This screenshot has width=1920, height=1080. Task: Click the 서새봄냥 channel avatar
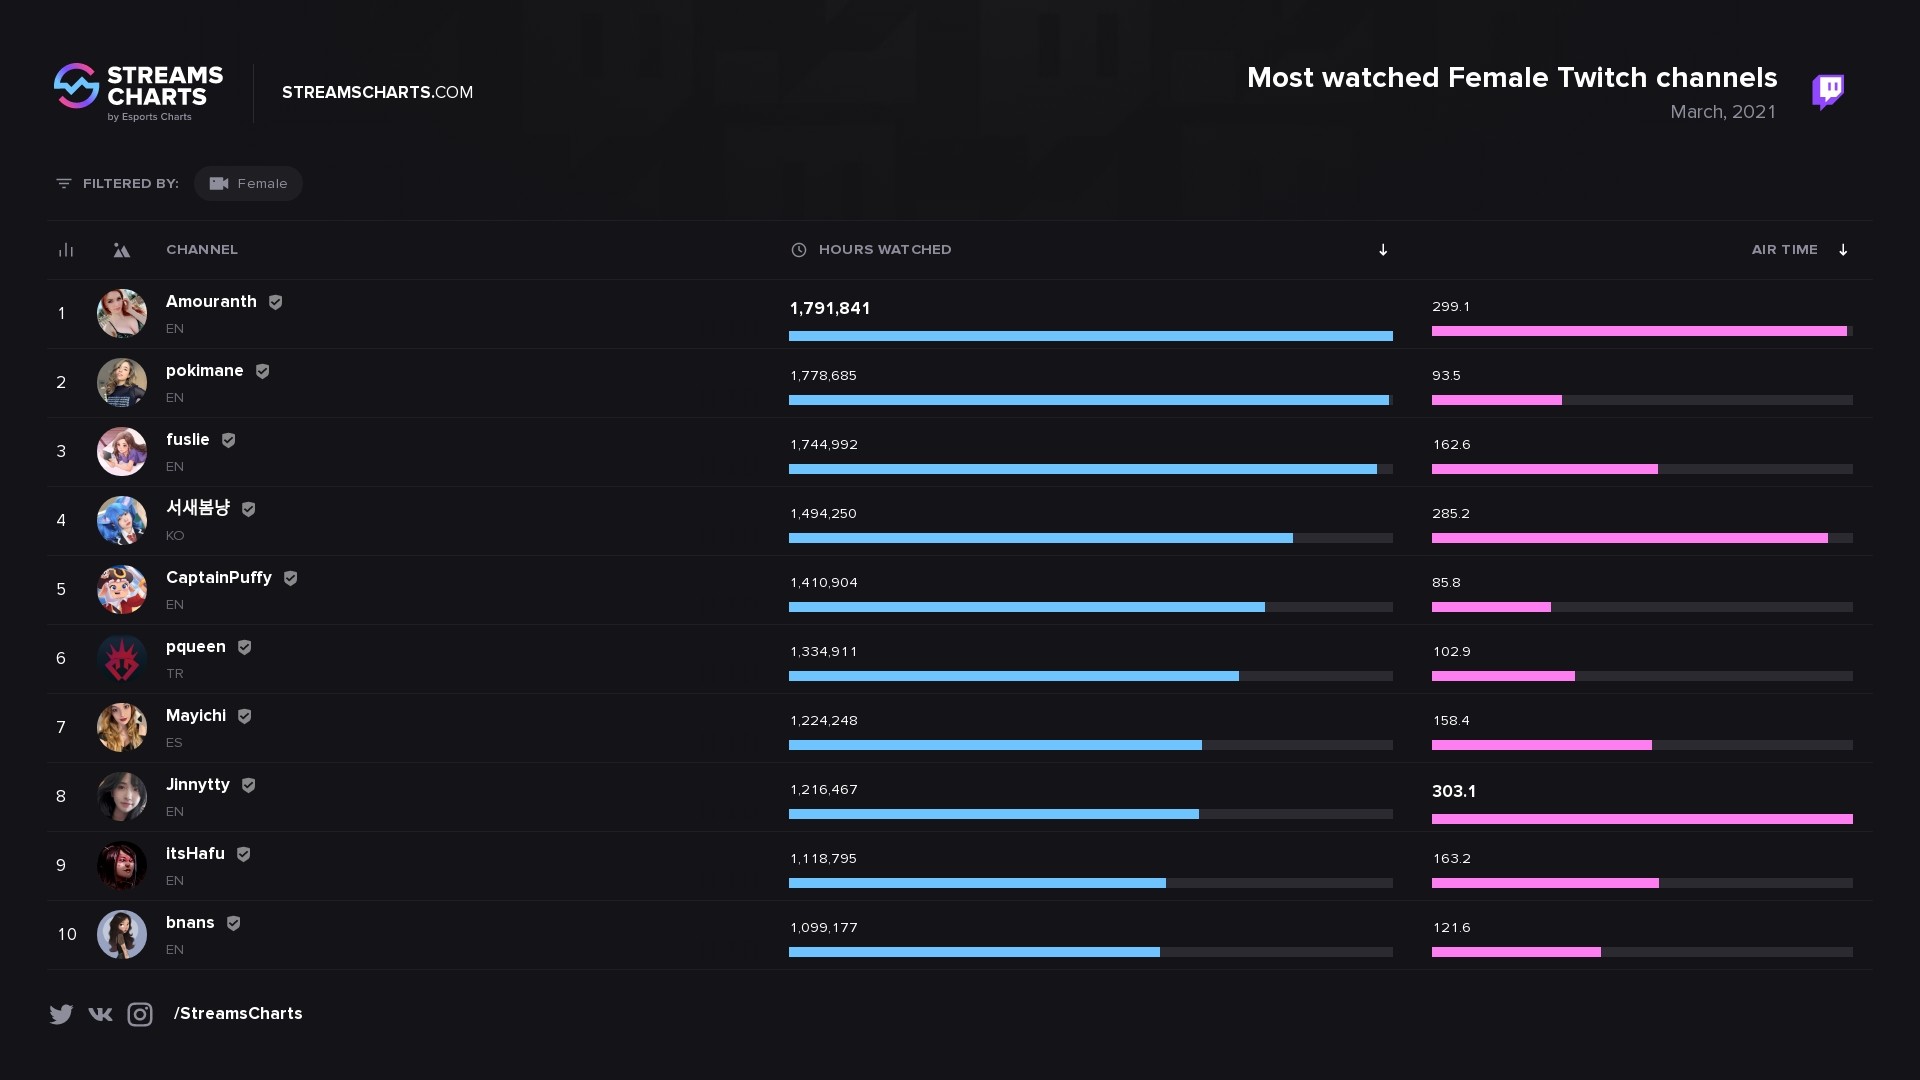pos(122,521)
